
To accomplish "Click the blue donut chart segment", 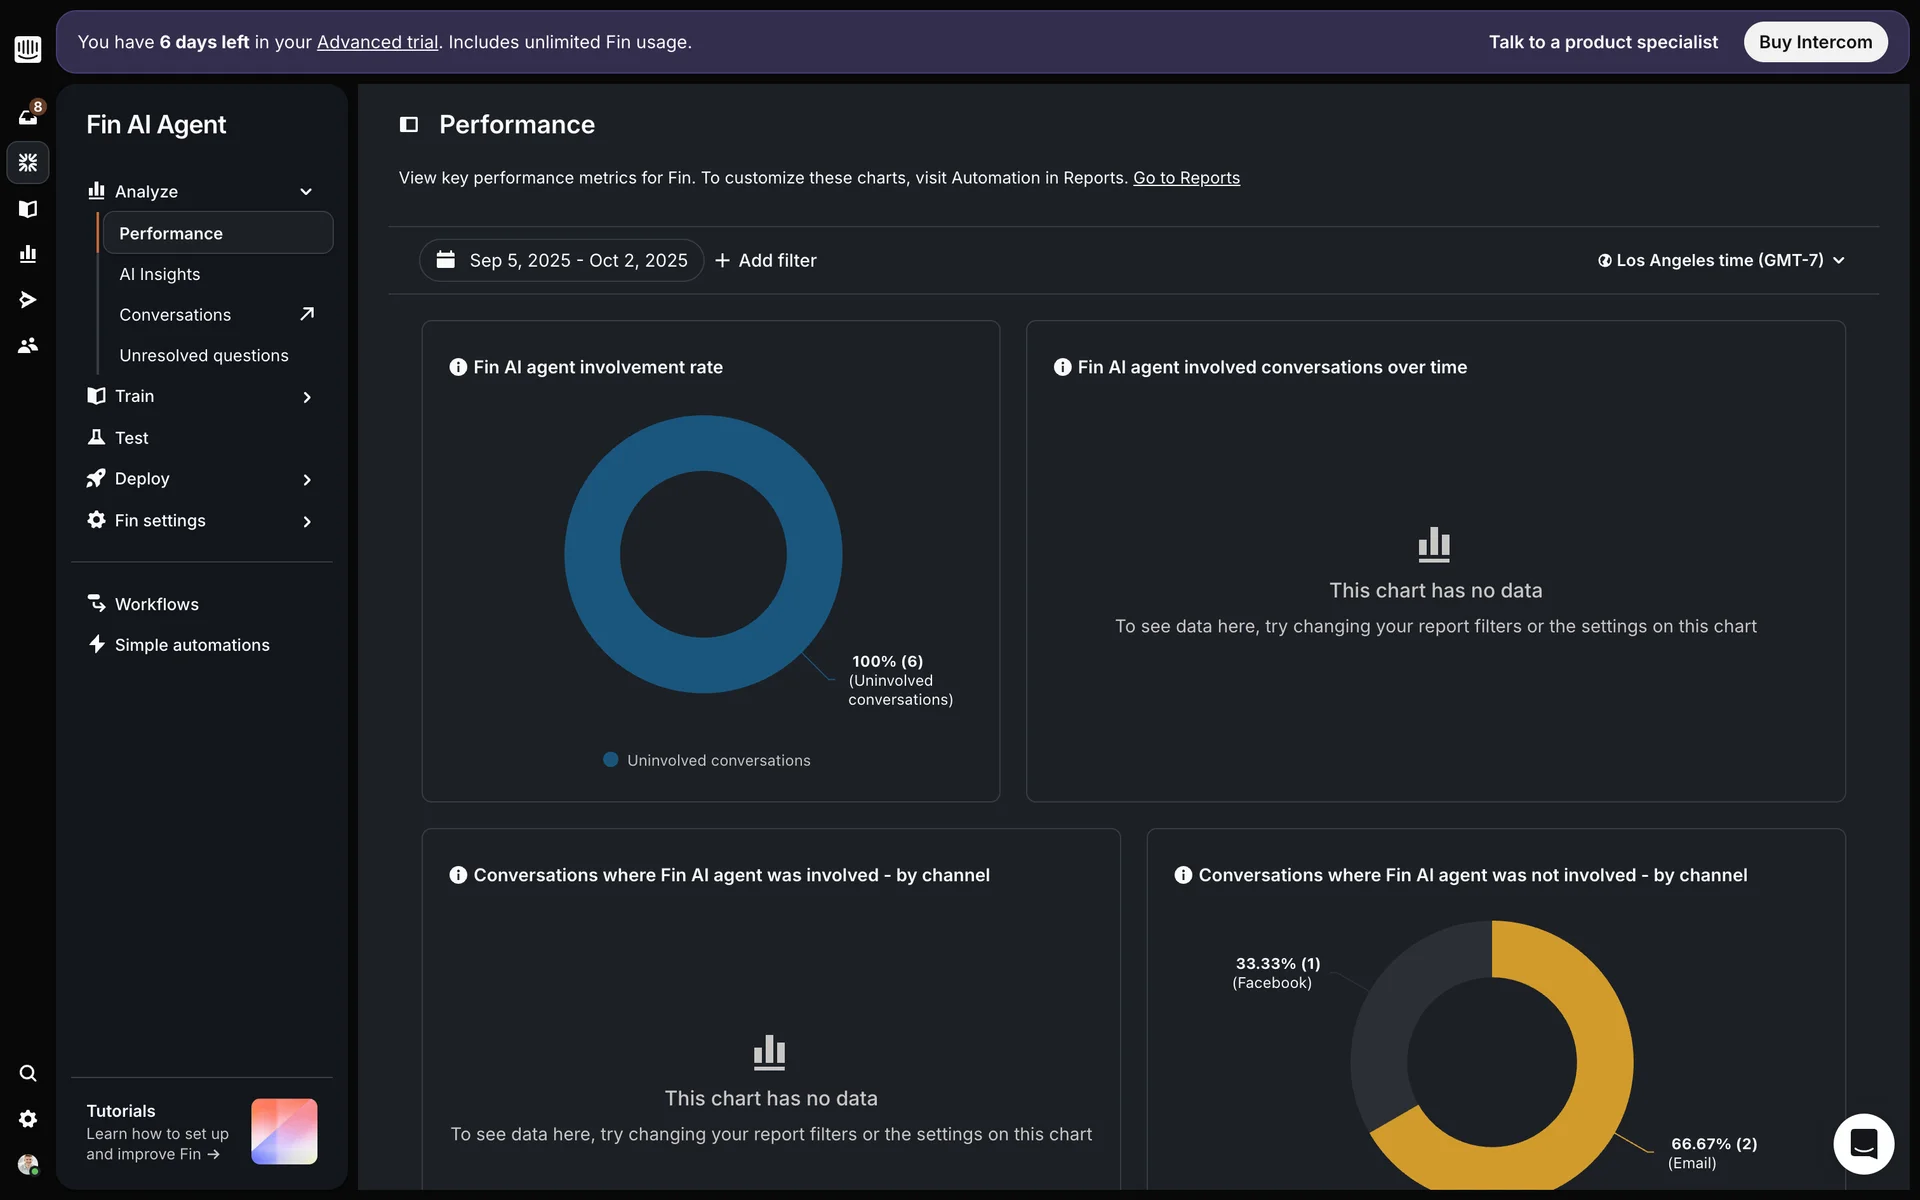I will 592,555.
